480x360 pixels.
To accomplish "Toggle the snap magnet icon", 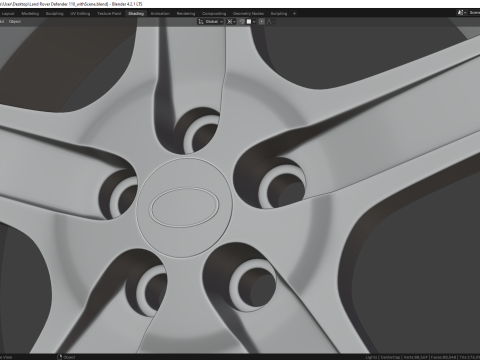I will (242, 22).
